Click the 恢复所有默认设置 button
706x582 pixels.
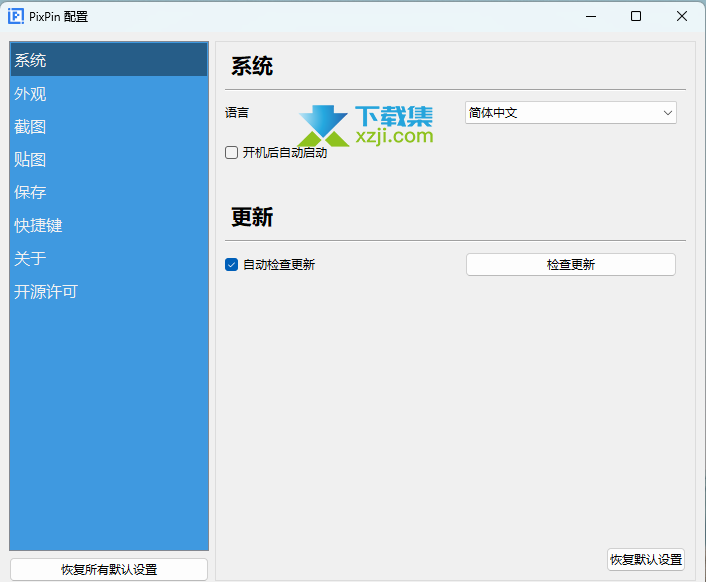point(109,569)
